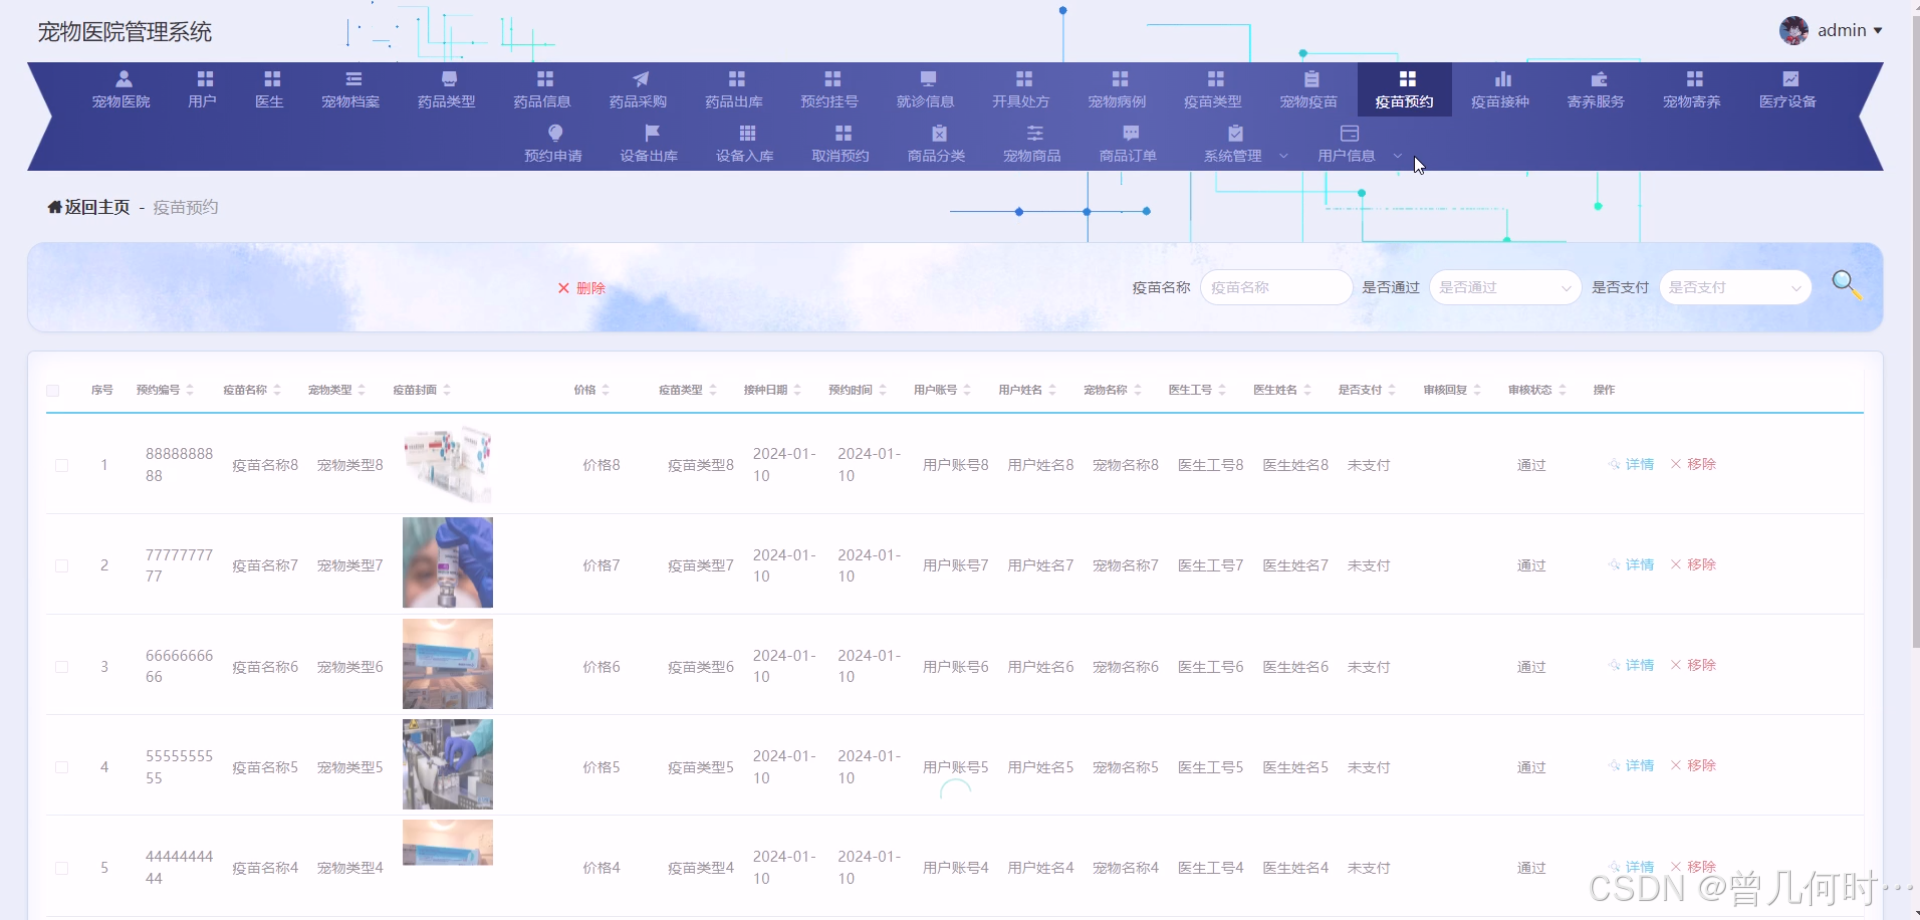Open 取消预约 navigation item

coord(841,144)
